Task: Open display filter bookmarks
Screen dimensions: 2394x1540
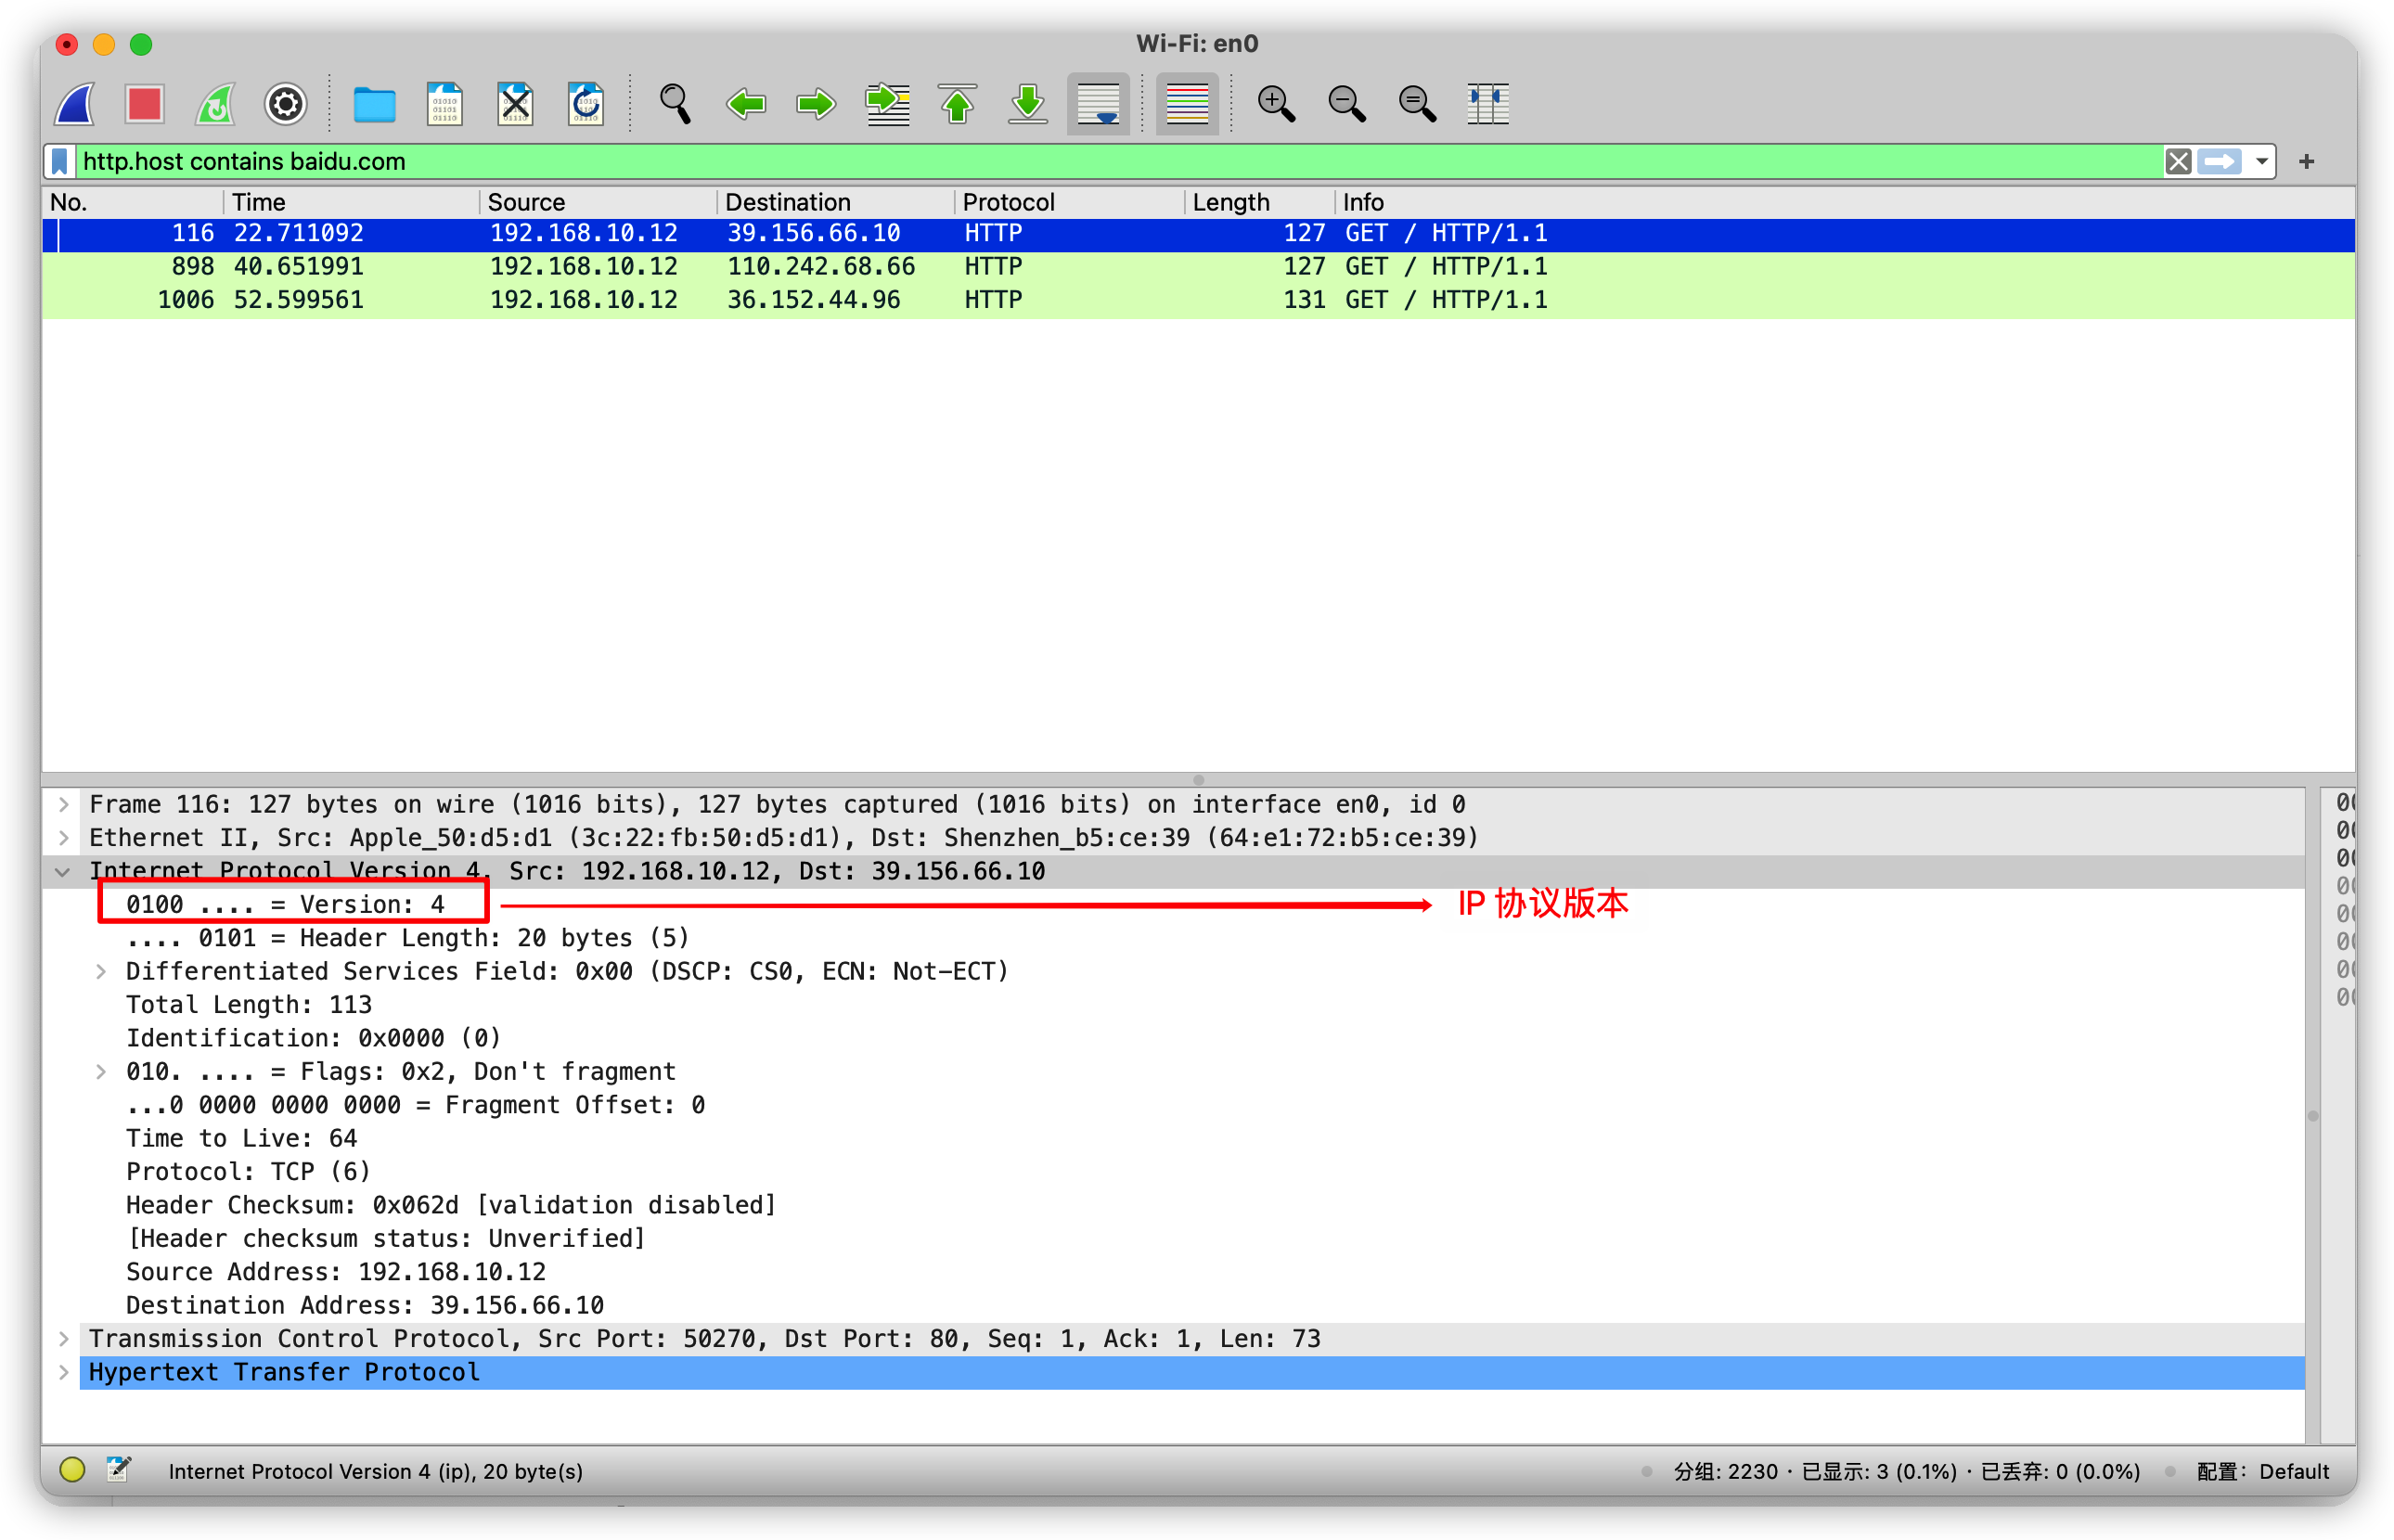Action: click(x=60, y=161)
